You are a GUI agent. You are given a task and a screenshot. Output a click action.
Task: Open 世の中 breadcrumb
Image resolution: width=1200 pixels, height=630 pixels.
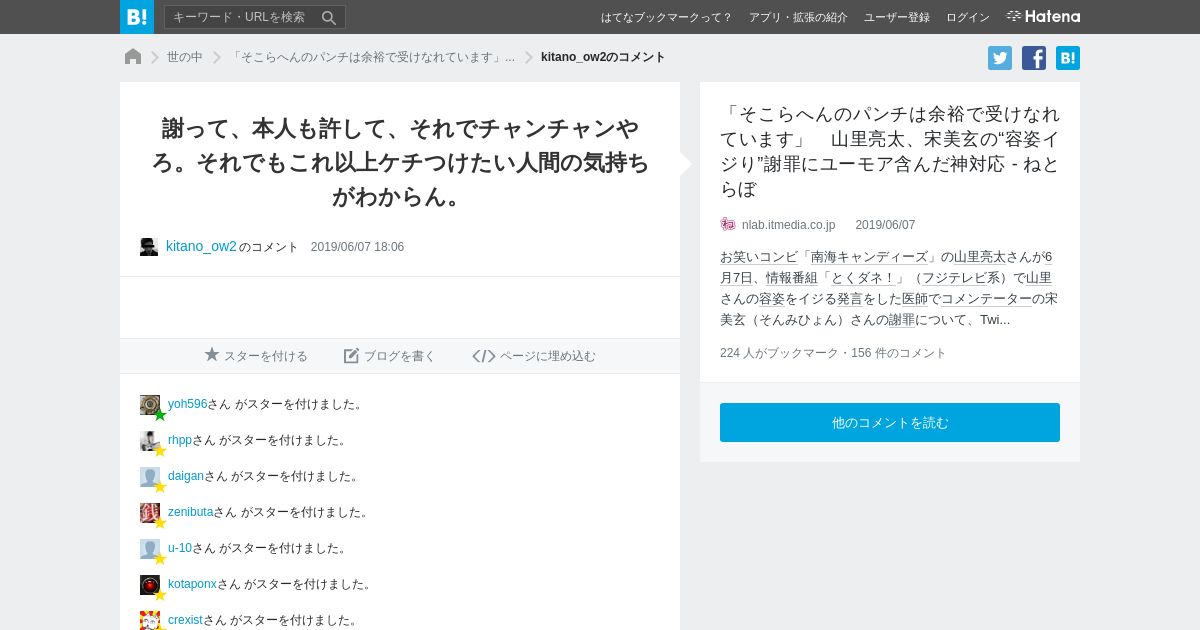coord(185,57)
